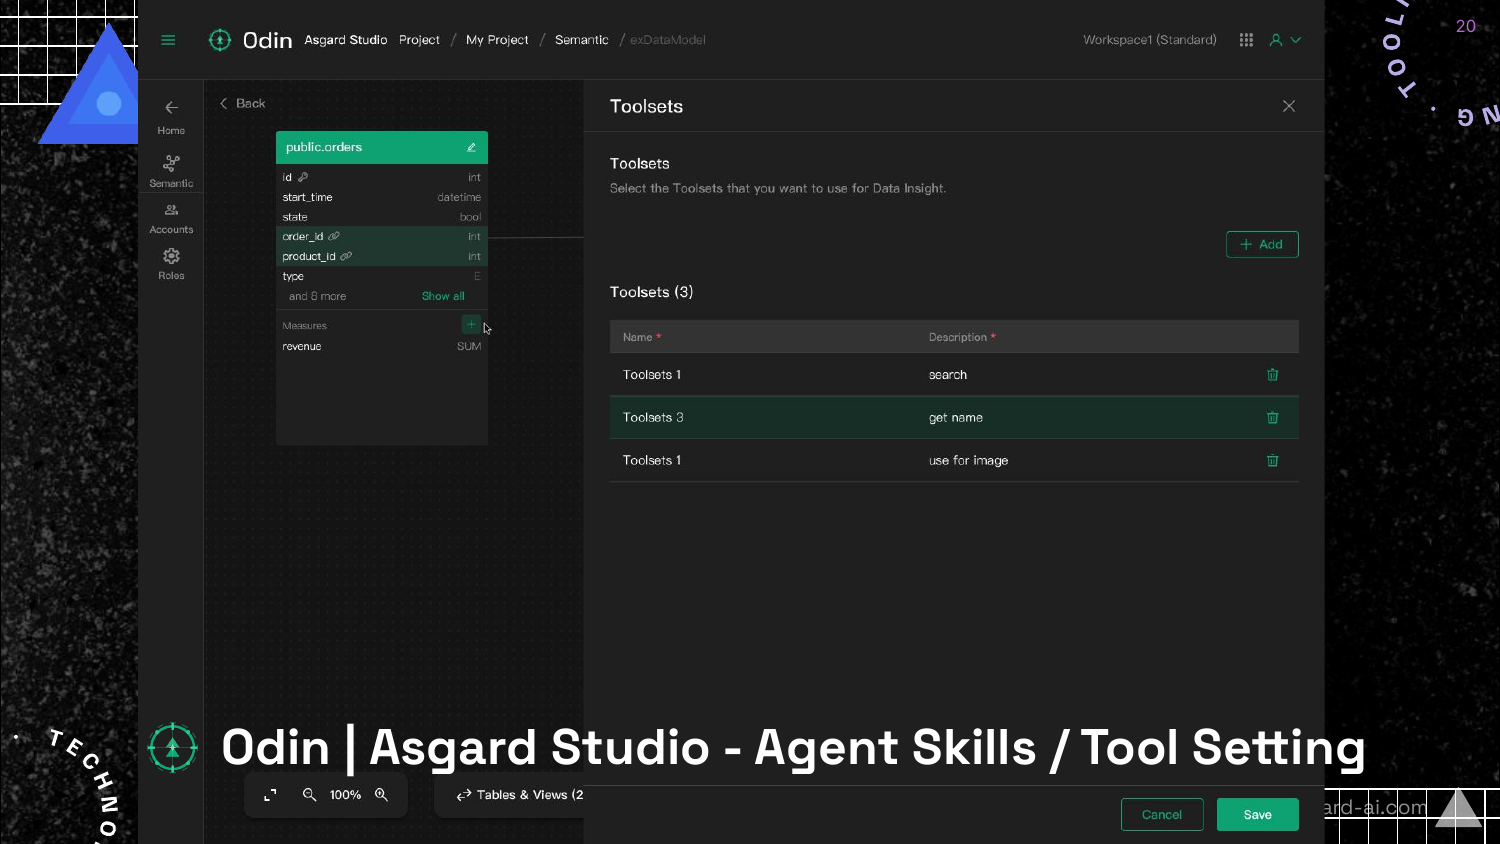Click the use for image description

coord(968,461)
